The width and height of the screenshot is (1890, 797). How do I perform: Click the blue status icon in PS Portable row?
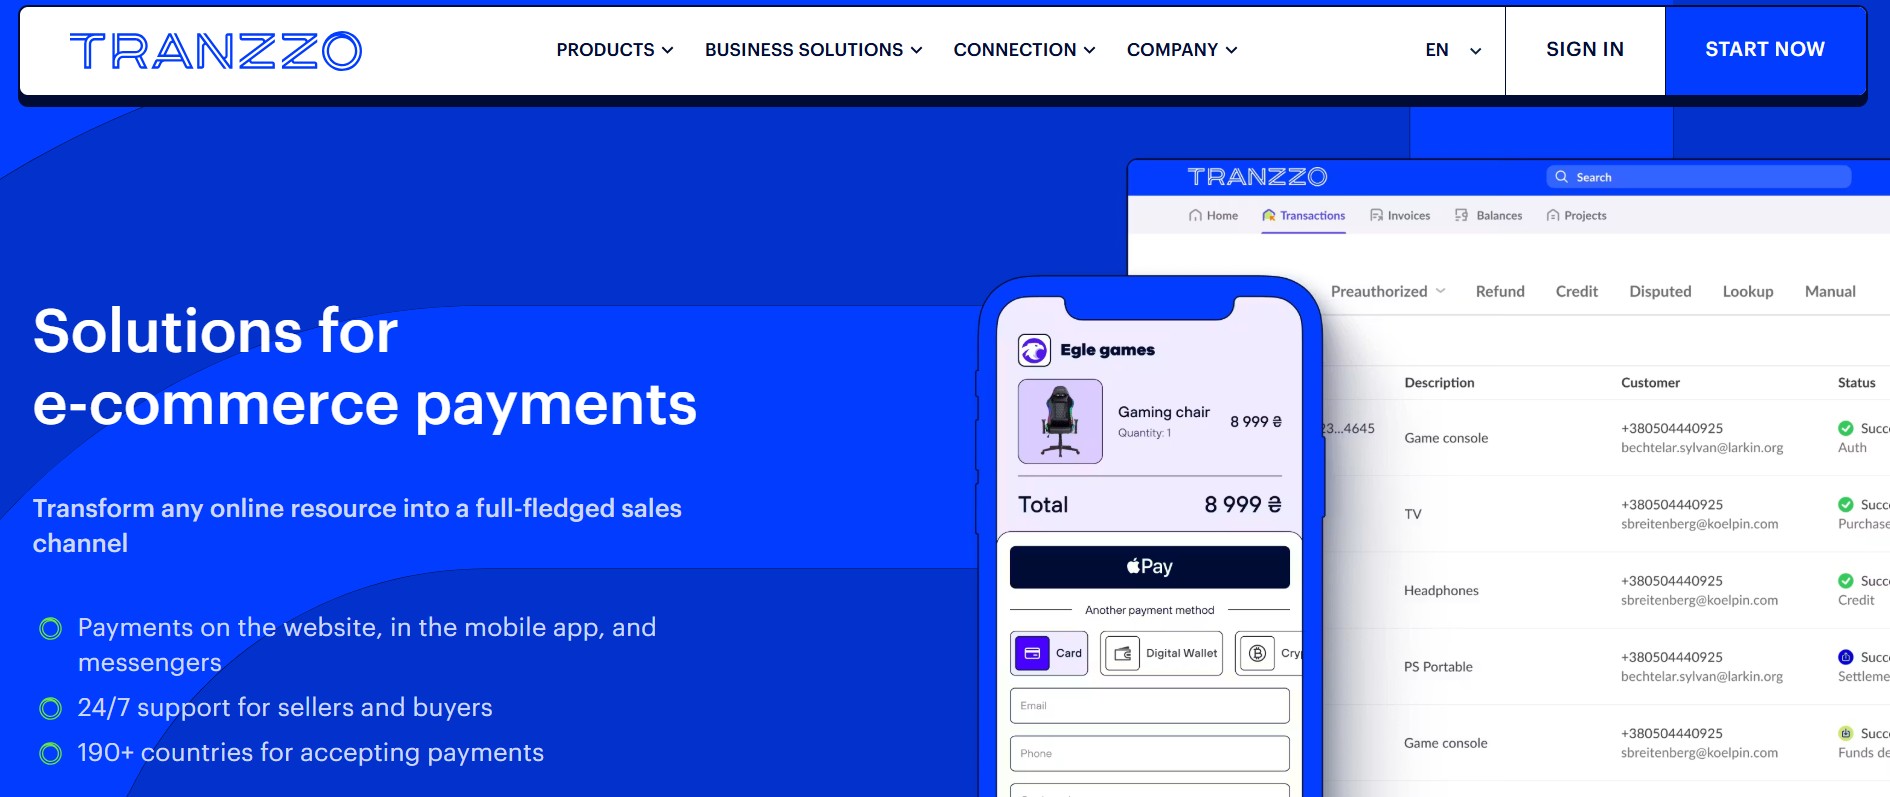click(1846, 657)
